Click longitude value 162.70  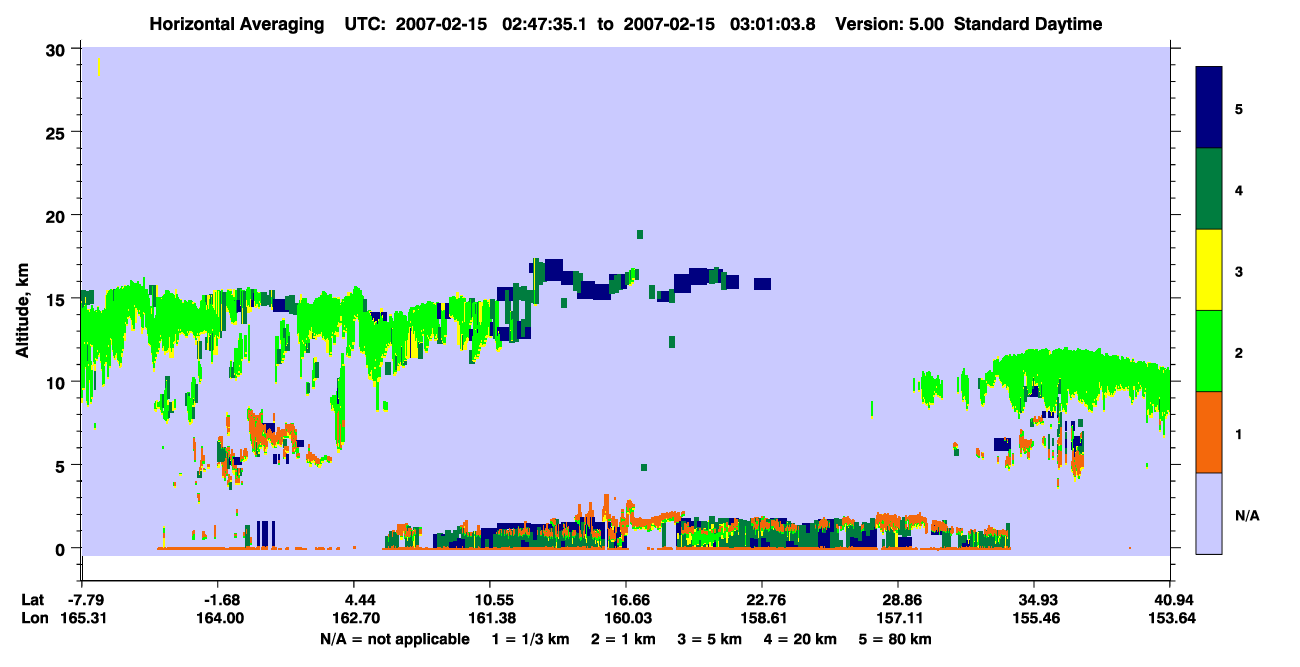[354, 619]
